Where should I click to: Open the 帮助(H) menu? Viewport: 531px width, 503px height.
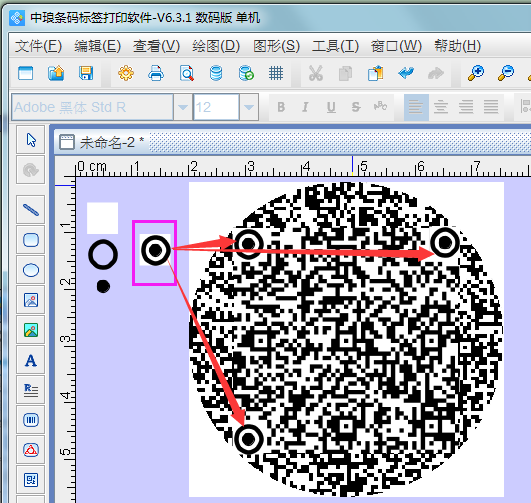(x=458, y=46)
